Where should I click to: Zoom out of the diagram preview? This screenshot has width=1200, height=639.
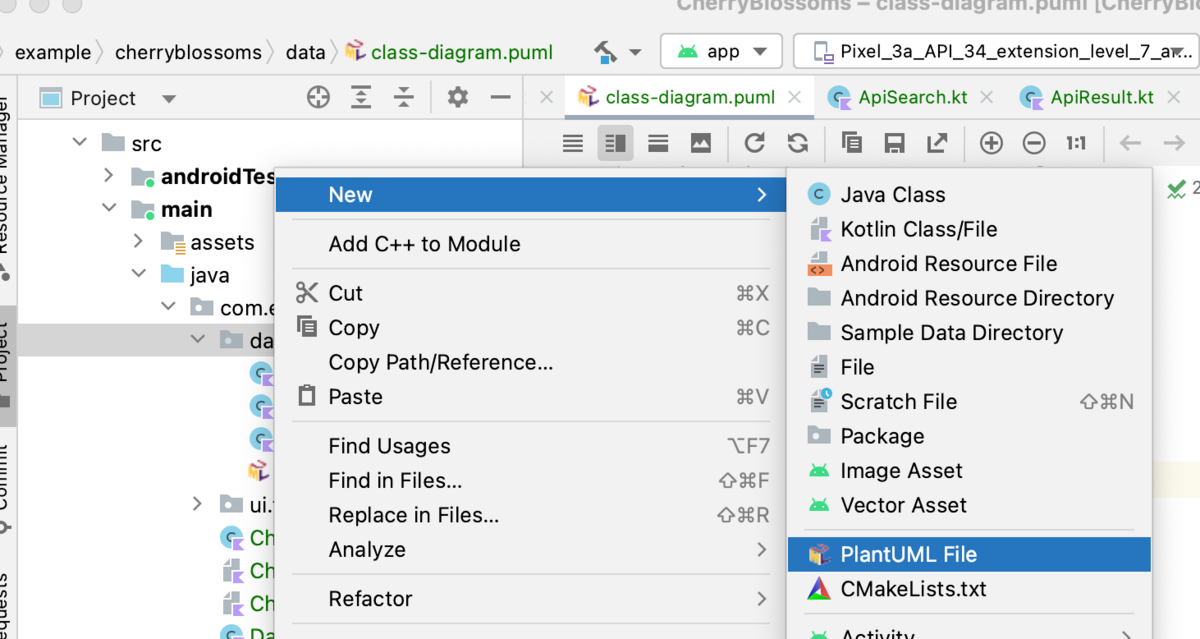pyautogui.click(x=1034, y=143)
